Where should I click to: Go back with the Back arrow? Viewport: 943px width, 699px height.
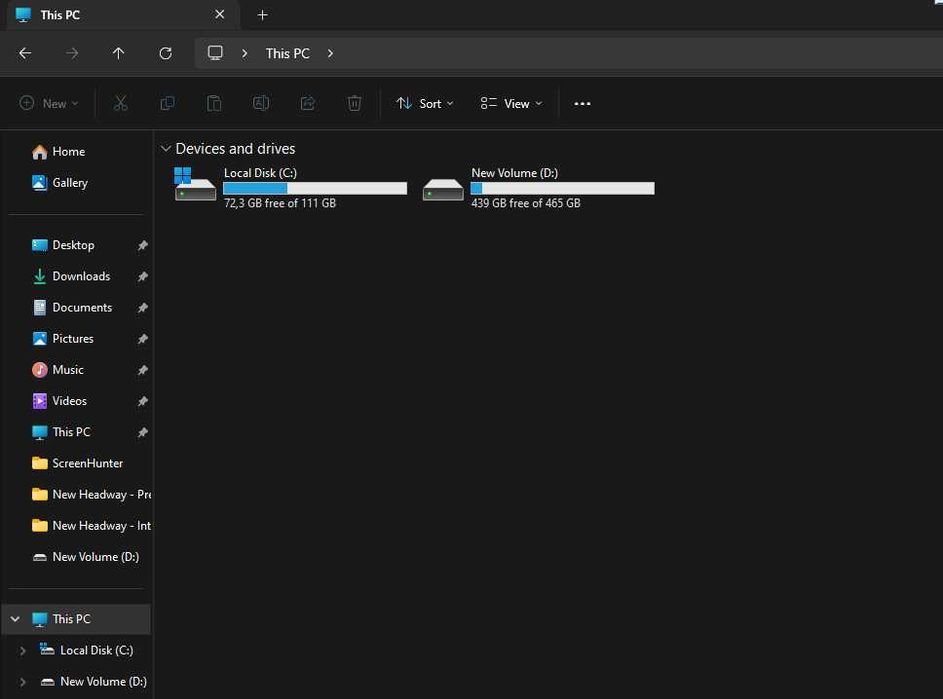(25, 53)
